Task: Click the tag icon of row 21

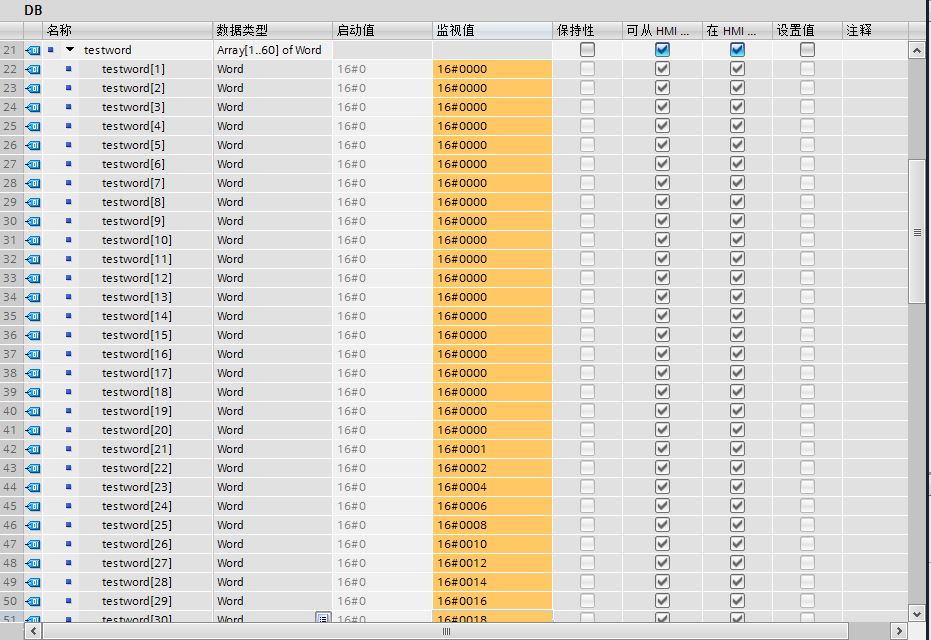Action: [33, 50]
